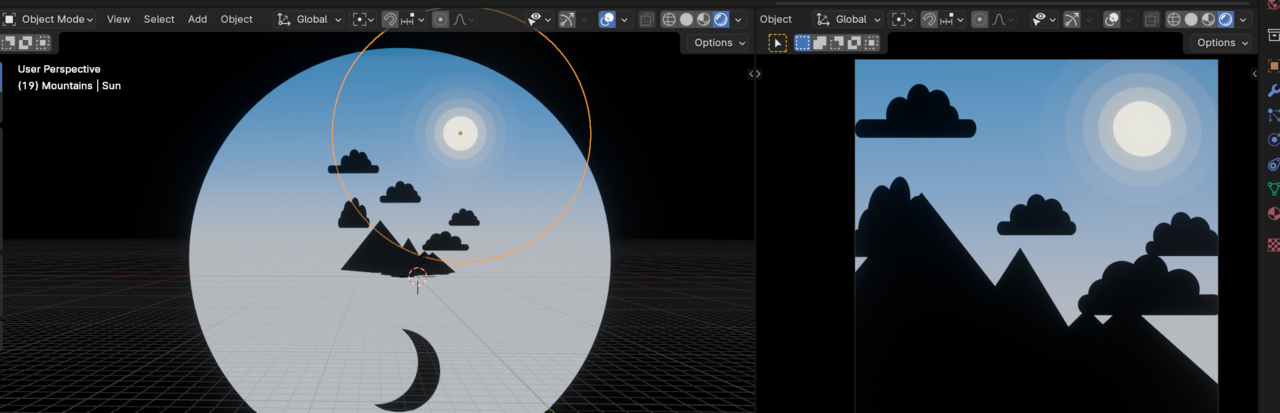Click the Options button in left viewport
This screenshot has height=413, width=1280.
[719, 43]
